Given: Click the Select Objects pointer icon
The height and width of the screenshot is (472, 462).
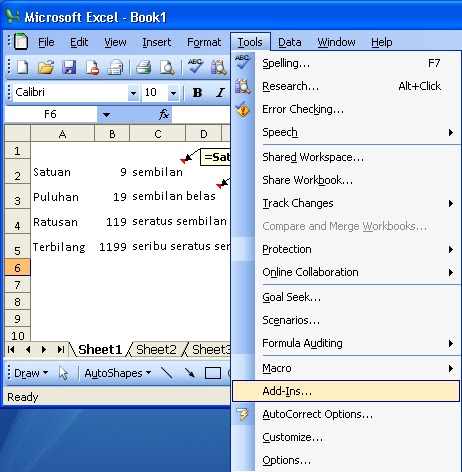Looking at the screenshot, I should tap(63, 373).
